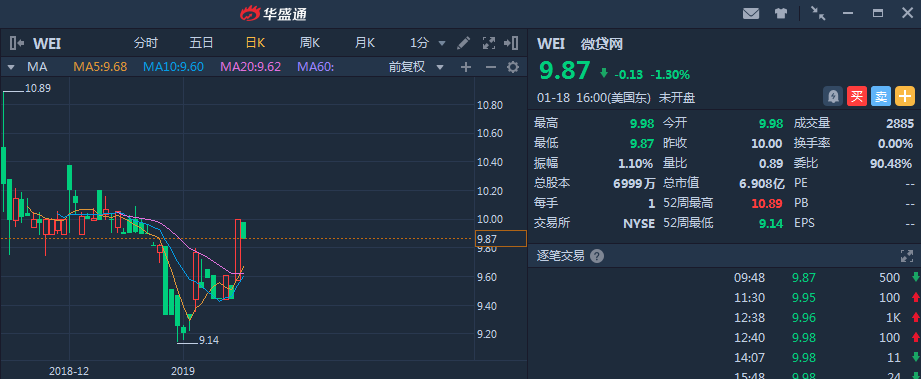Select the 09:48 trade row
Screen dimensions: 921x379
[x=724, y=277]
